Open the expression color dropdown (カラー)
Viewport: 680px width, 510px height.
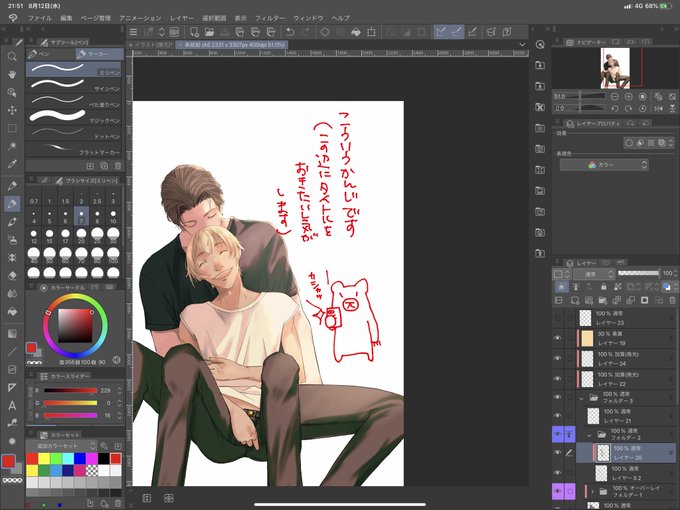[x=604, y=165]
